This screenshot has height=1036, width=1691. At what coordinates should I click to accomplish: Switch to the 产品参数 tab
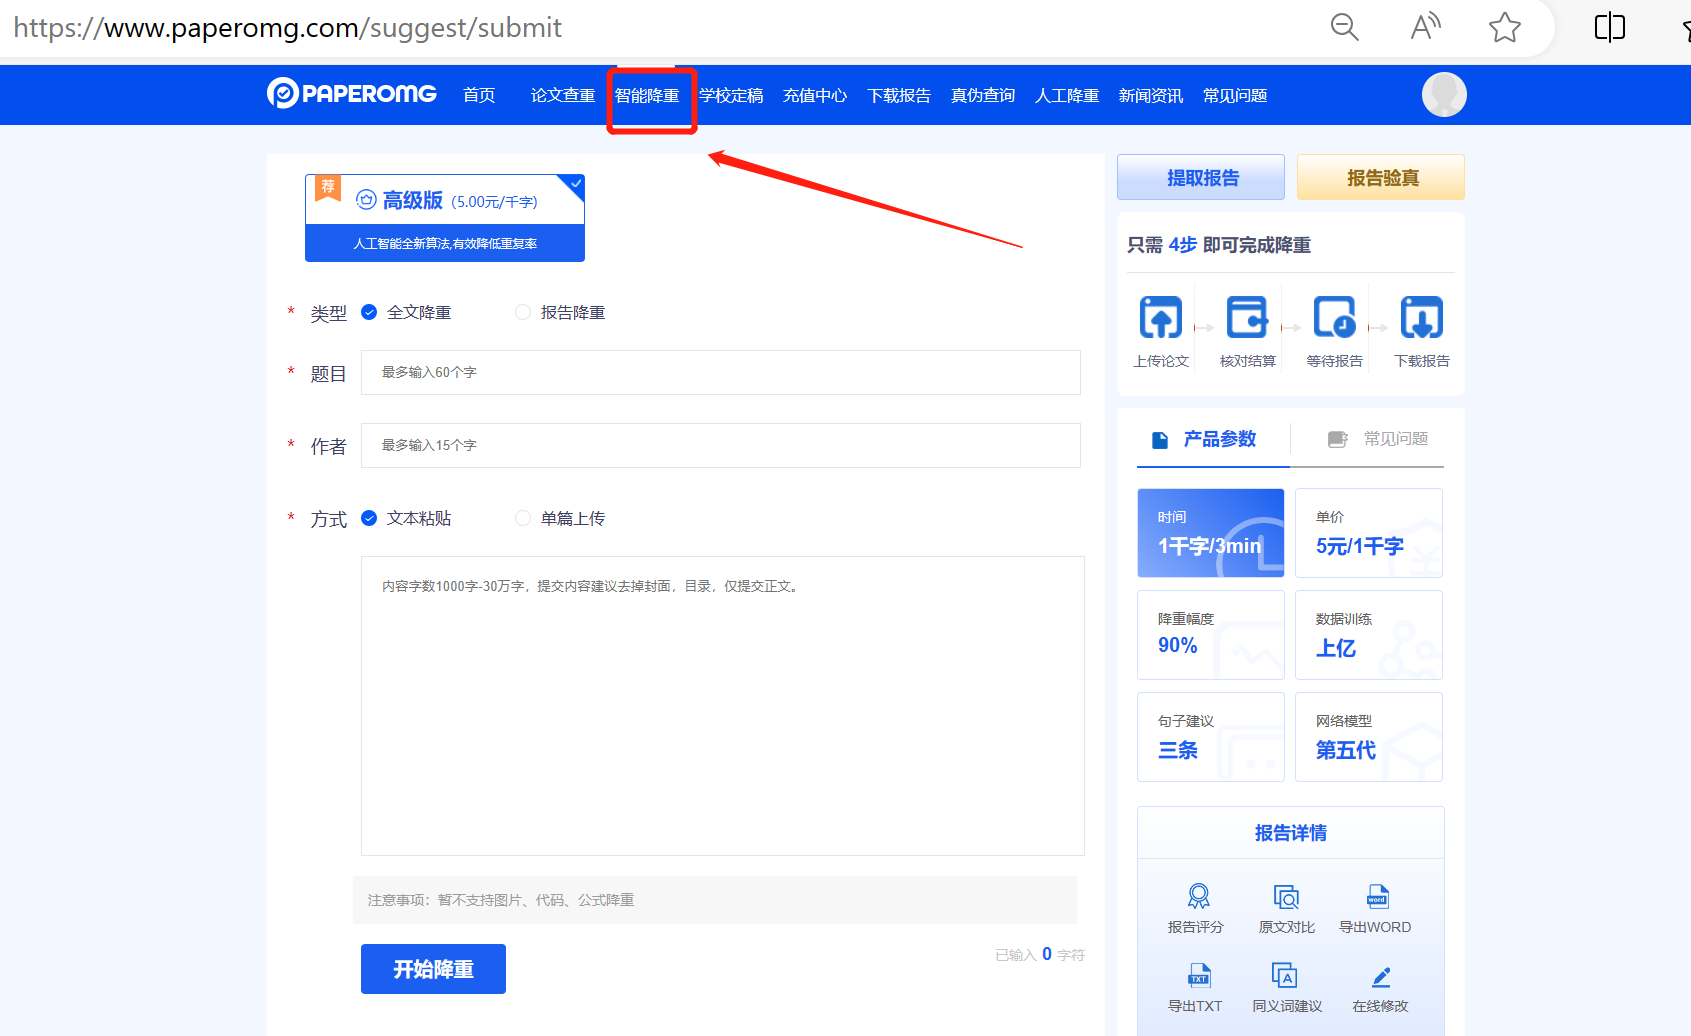(1213, 439)
